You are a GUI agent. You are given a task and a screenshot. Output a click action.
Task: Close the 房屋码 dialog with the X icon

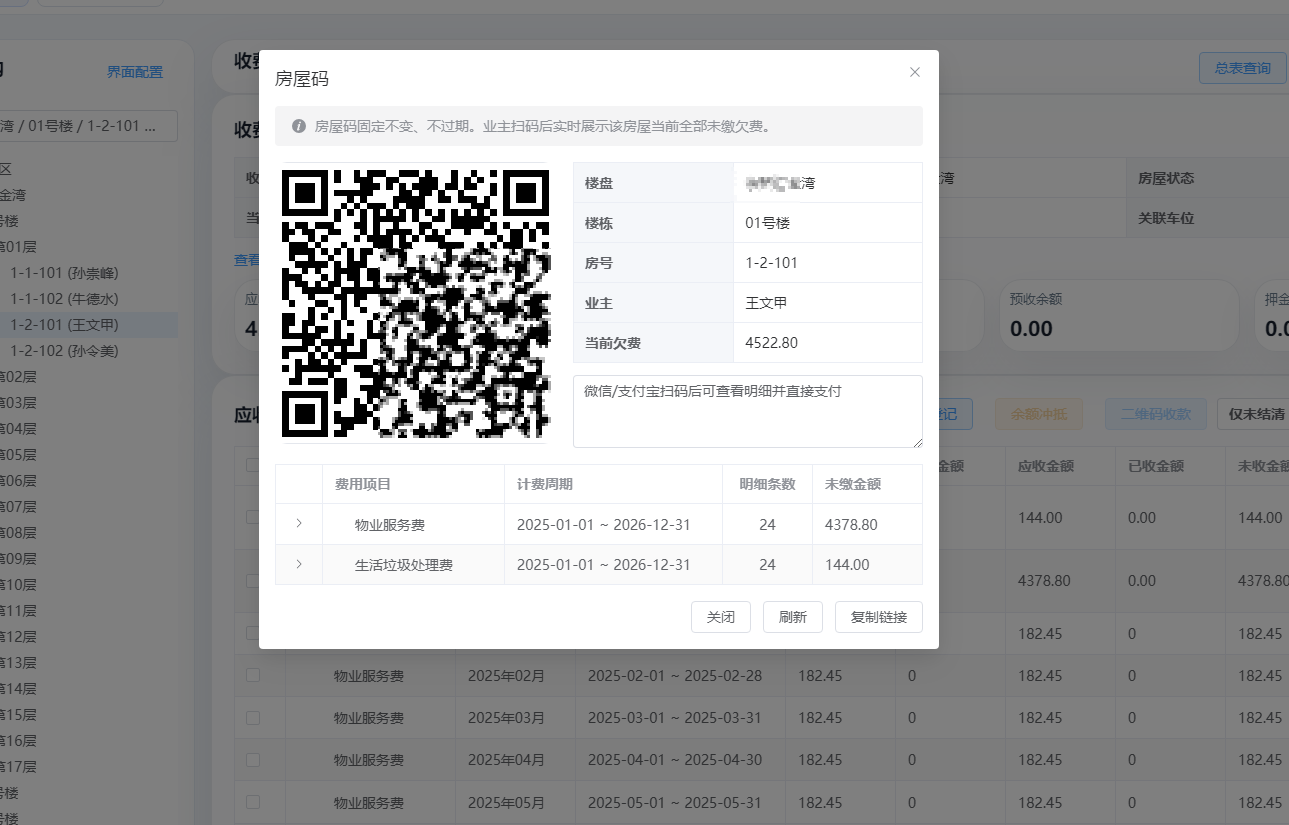click(x=914, y=72)
